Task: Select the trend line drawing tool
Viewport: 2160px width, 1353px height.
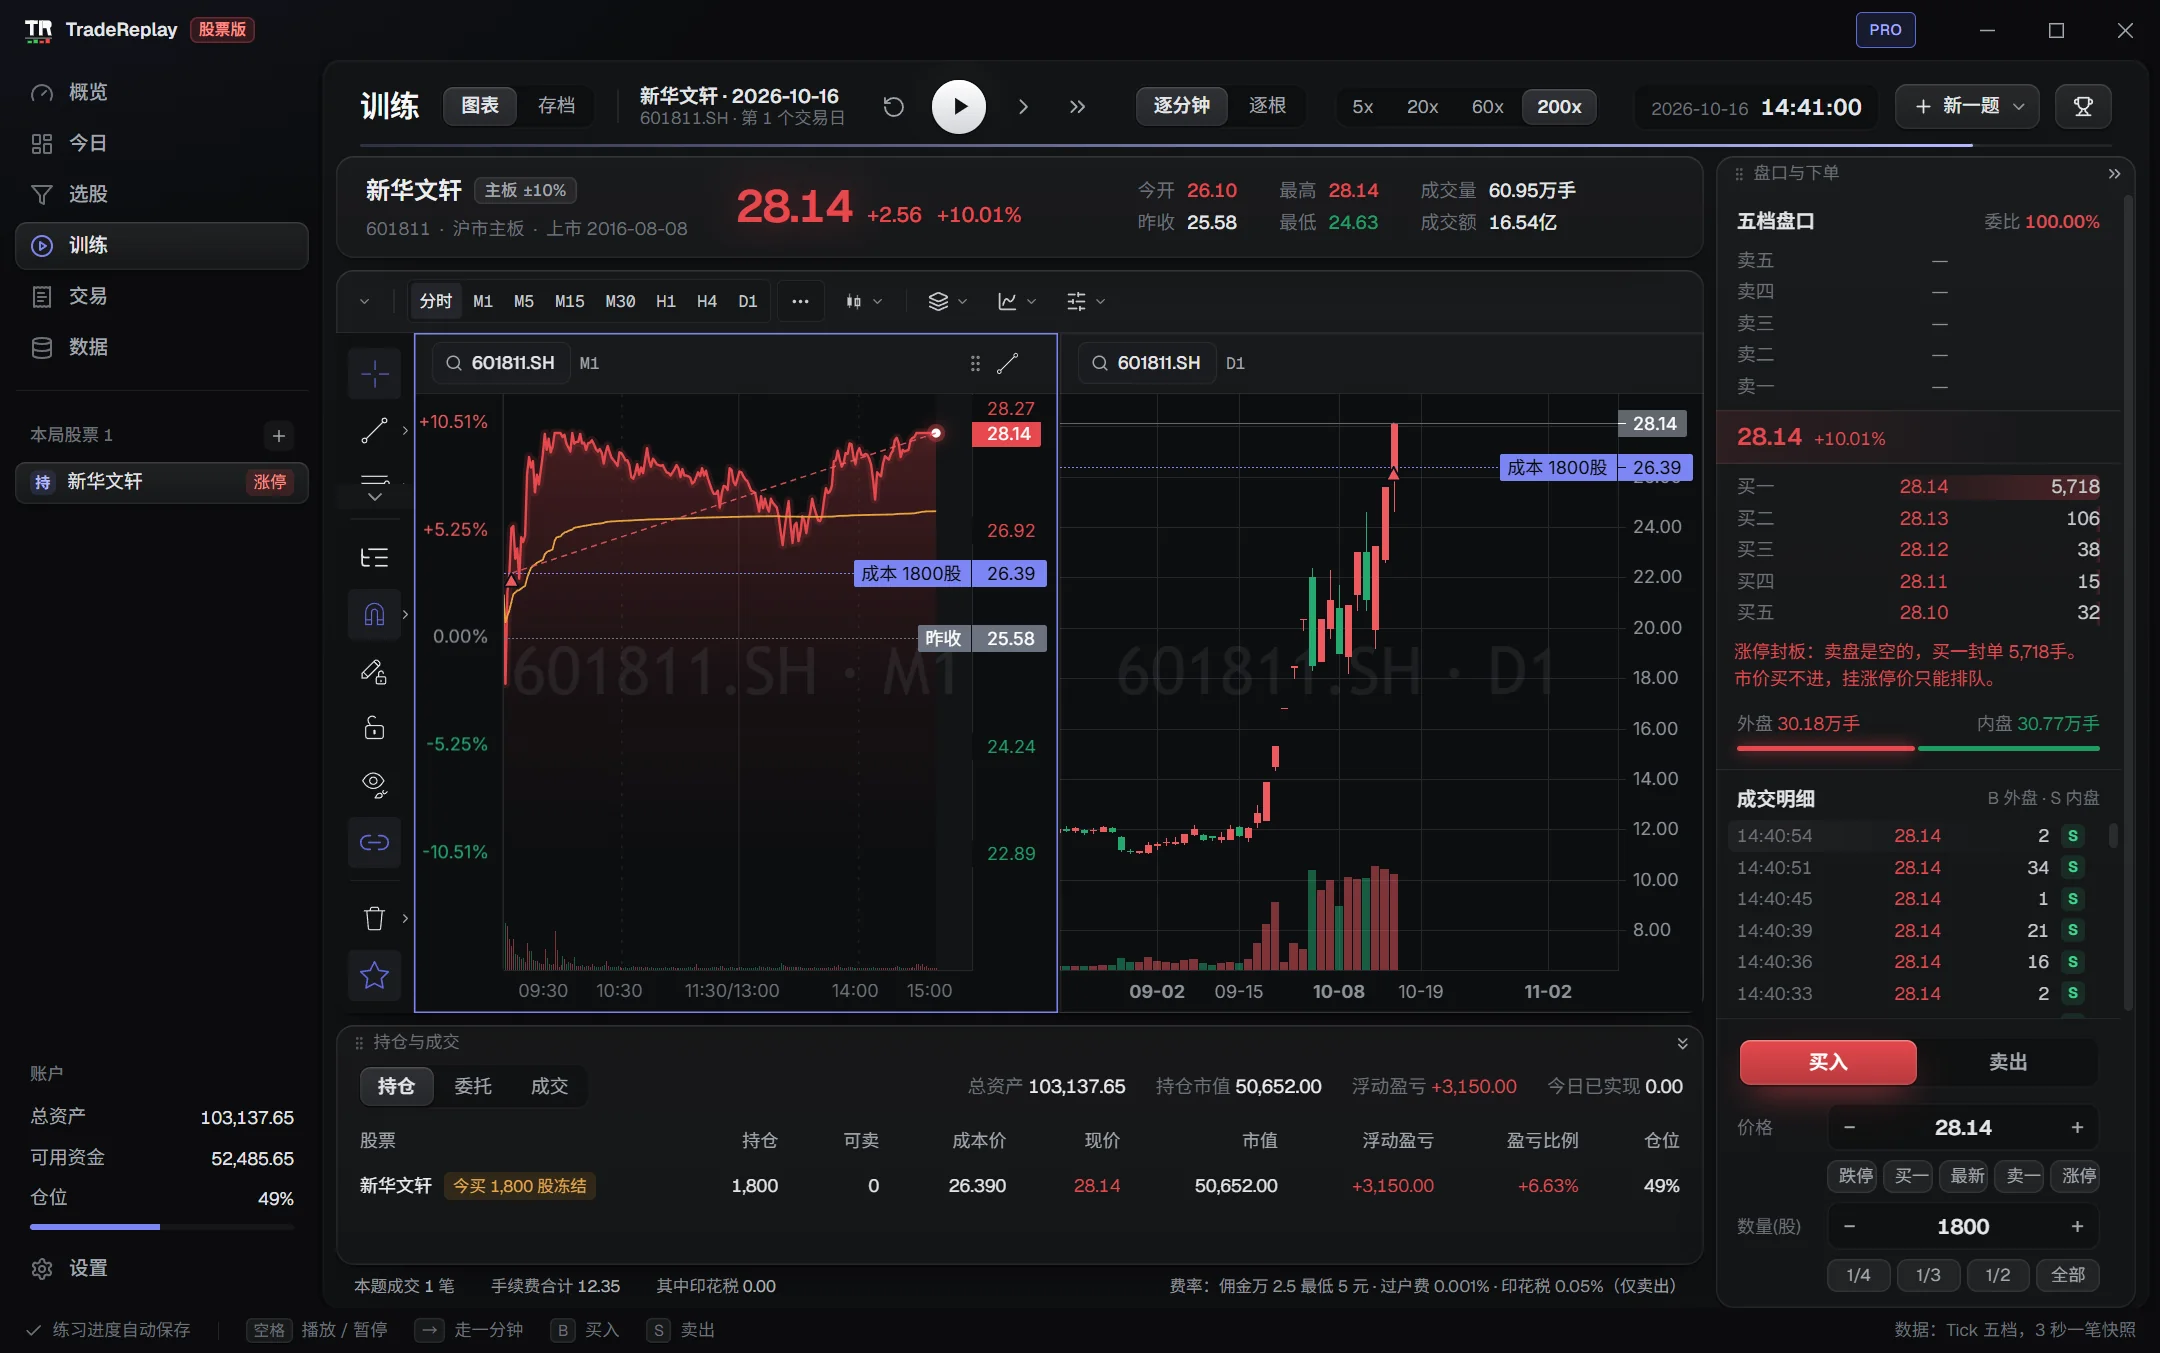Action: 374,431
